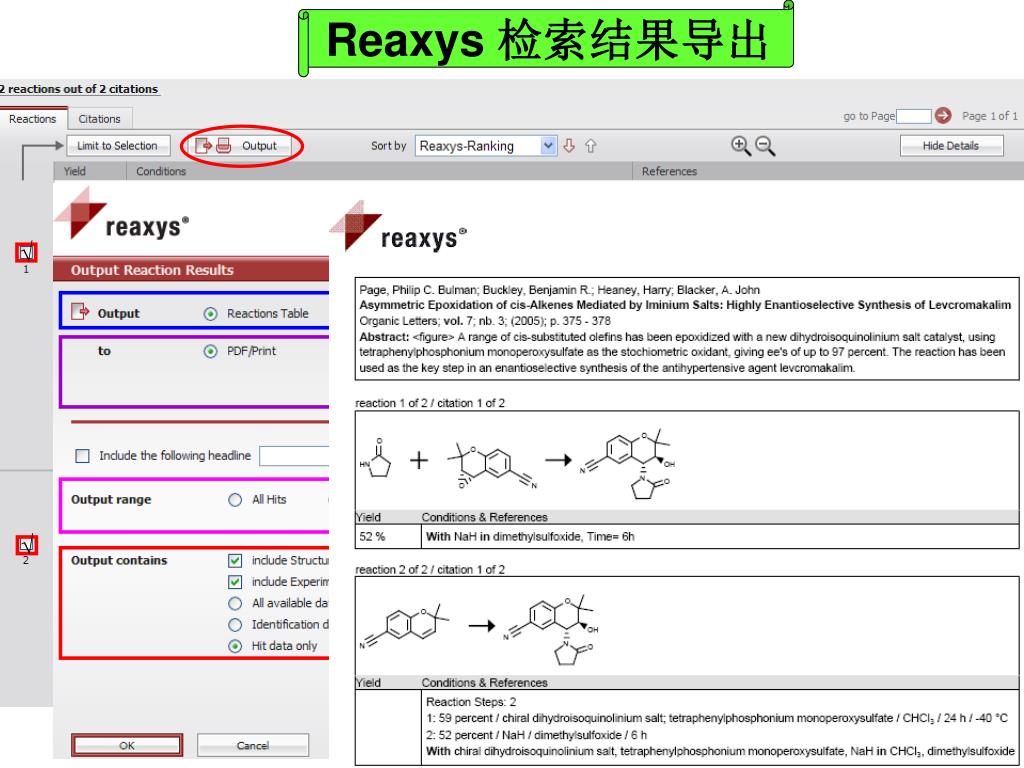Switch to the Reactions tab
Screen dimensions: 1024x768
(x=33, y=119)
